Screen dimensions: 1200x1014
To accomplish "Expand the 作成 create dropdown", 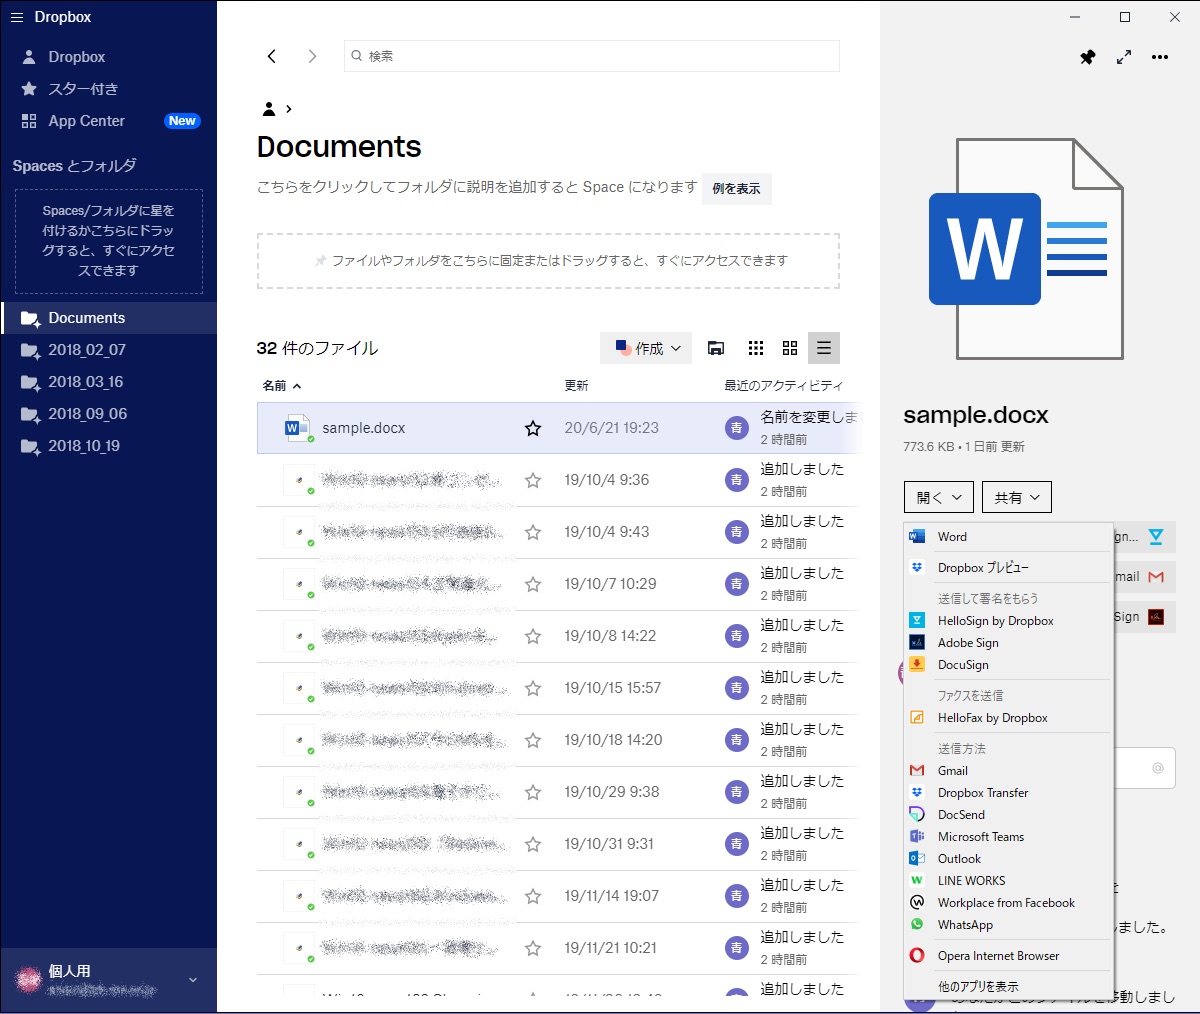I will point(647,348).
